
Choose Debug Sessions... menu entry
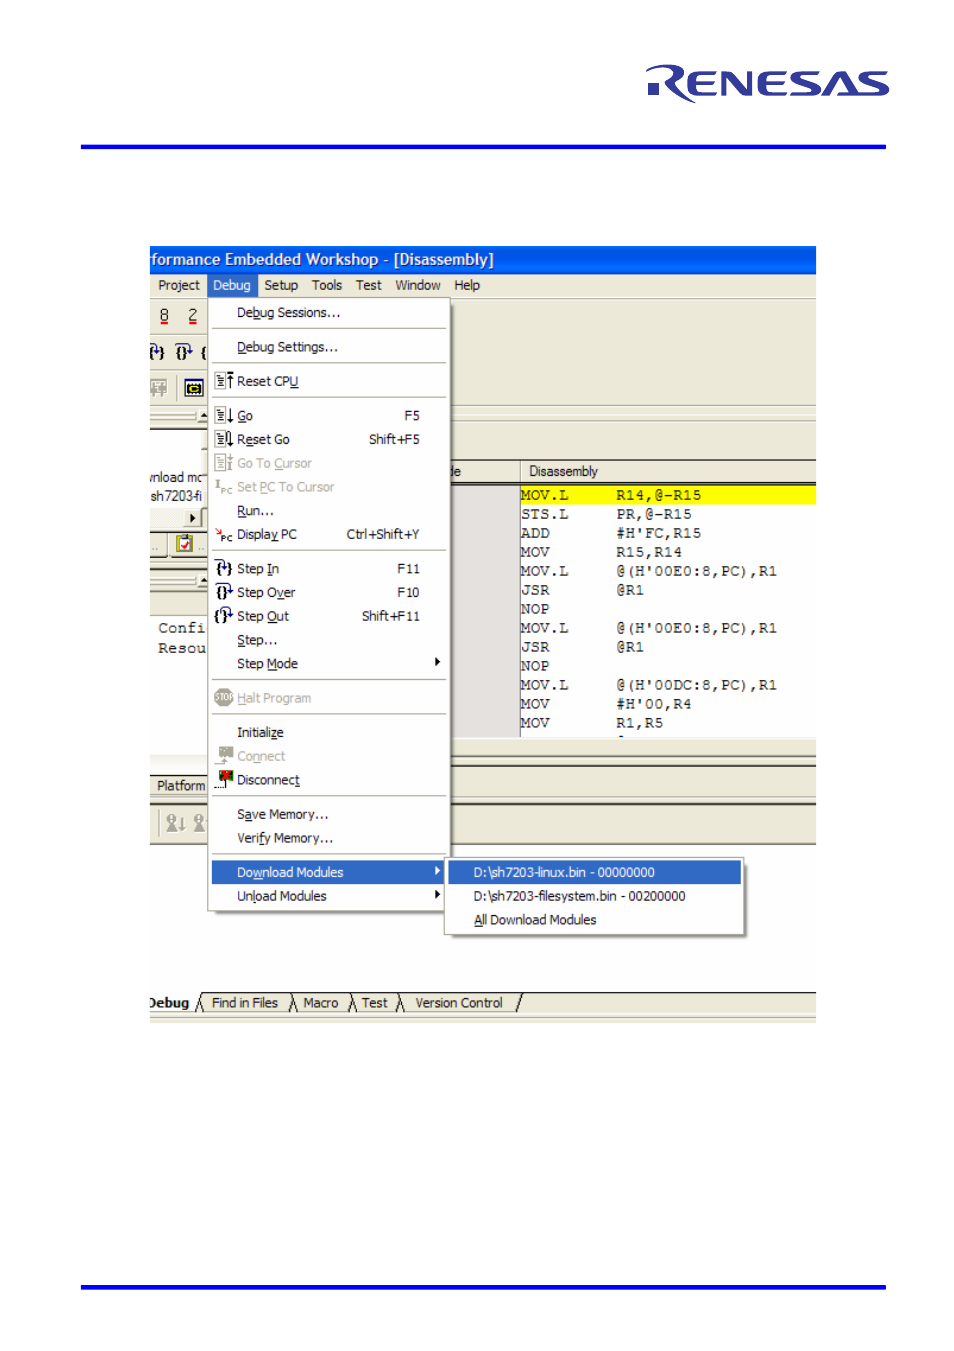pyautogui.click(x=329, y=313)
